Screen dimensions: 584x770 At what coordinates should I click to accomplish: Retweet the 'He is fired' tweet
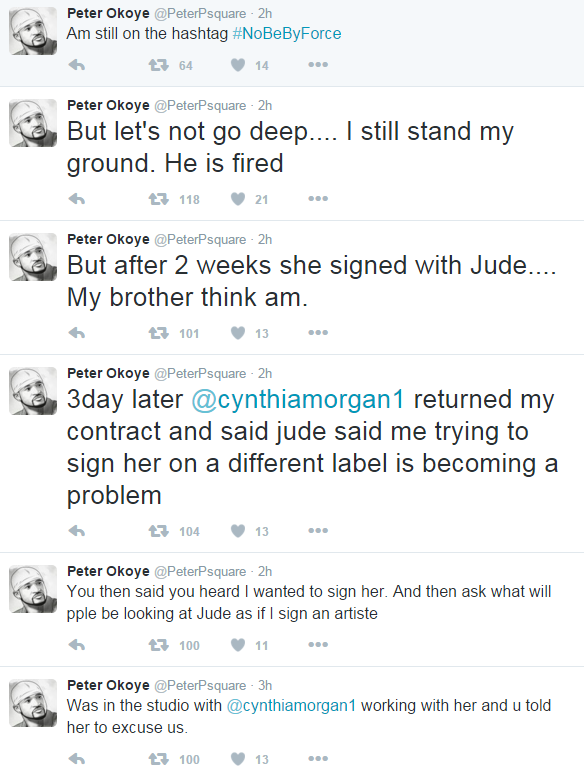click(159, 199)
